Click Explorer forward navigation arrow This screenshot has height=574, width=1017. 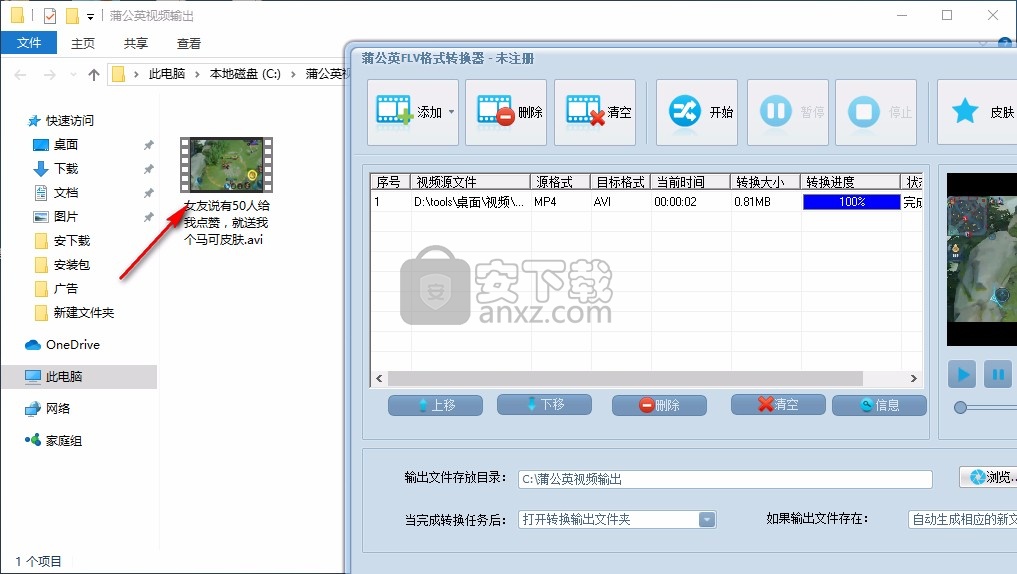[49, 75]
